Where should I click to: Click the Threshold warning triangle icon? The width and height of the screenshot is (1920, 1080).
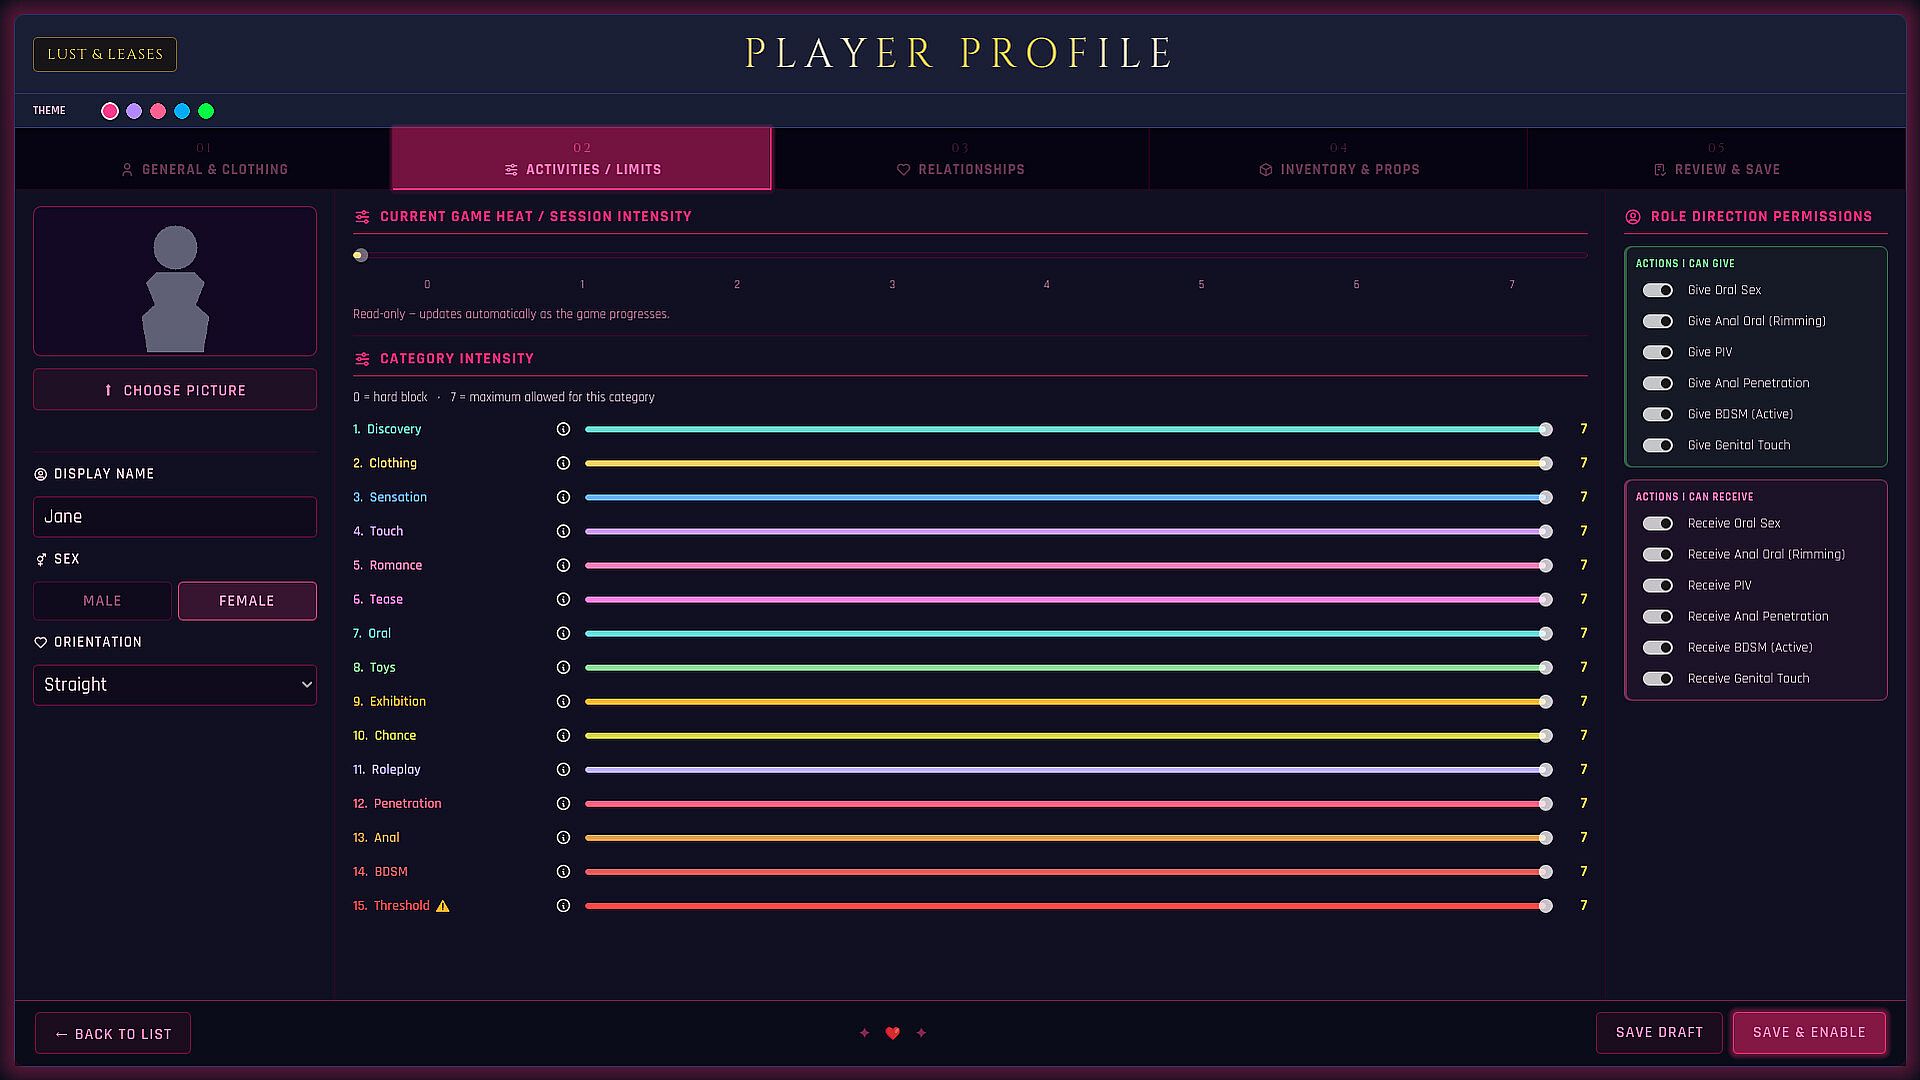coord(443,906)
